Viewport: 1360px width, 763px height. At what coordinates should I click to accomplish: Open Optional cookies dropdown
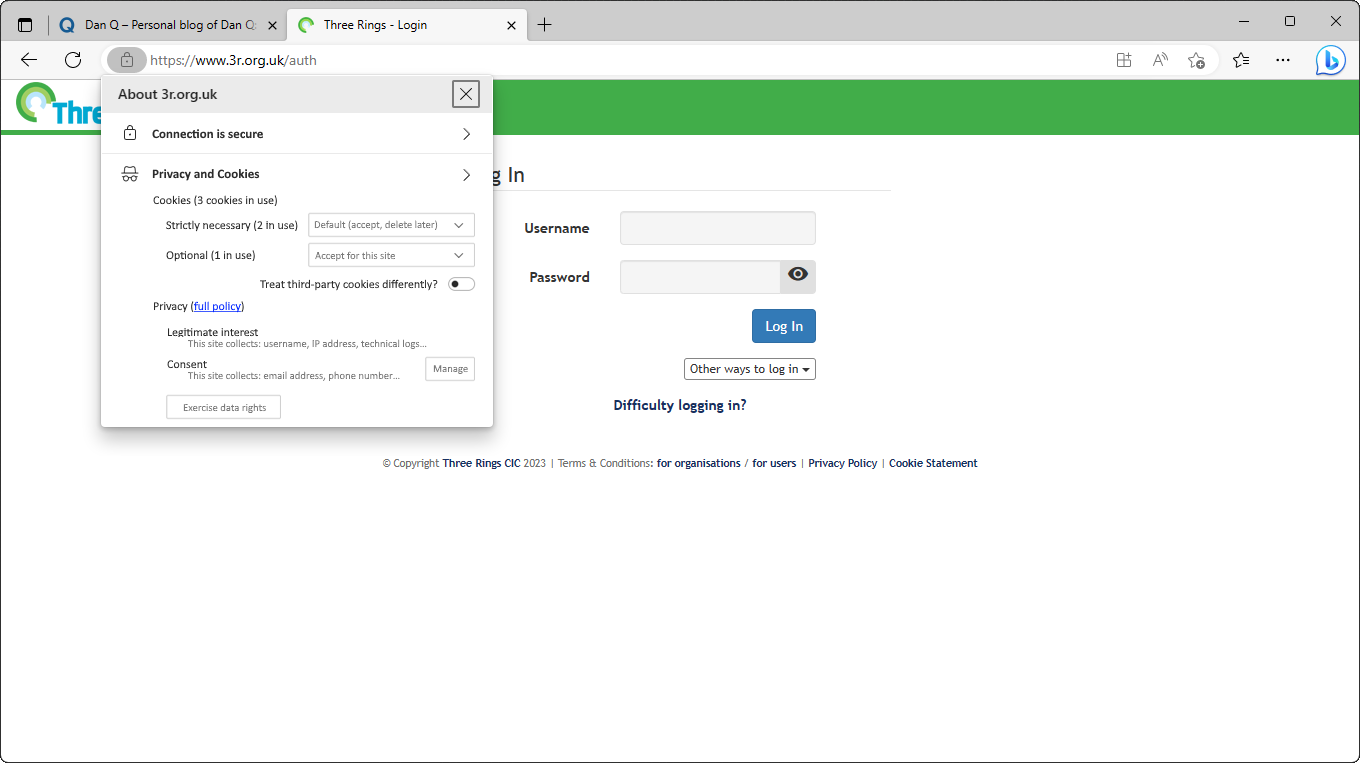391,256
